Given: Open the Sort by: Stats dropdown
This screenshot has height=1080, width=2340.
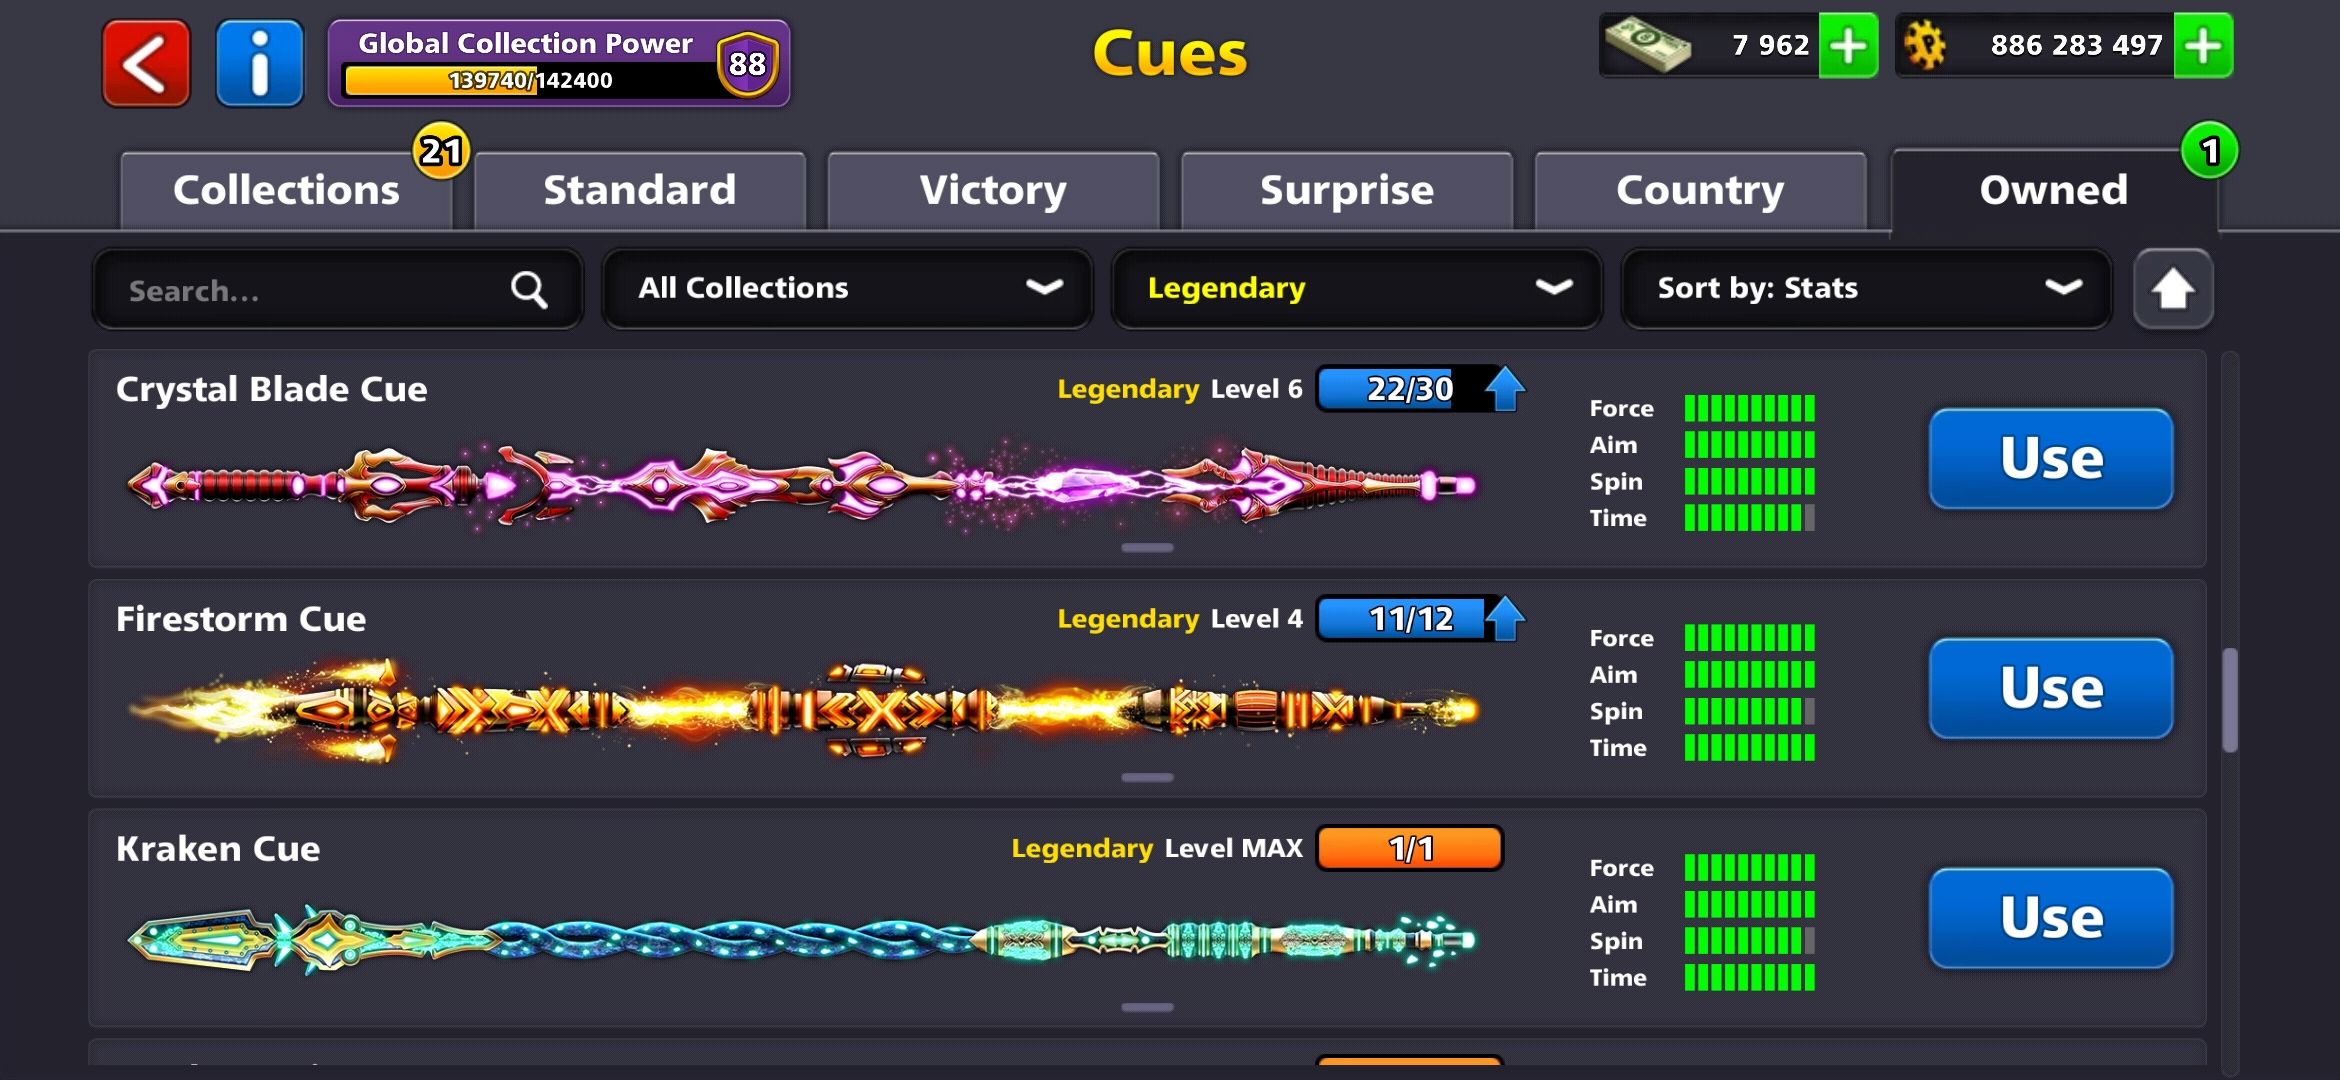Looking at the screenshot, I should 1866,289.
